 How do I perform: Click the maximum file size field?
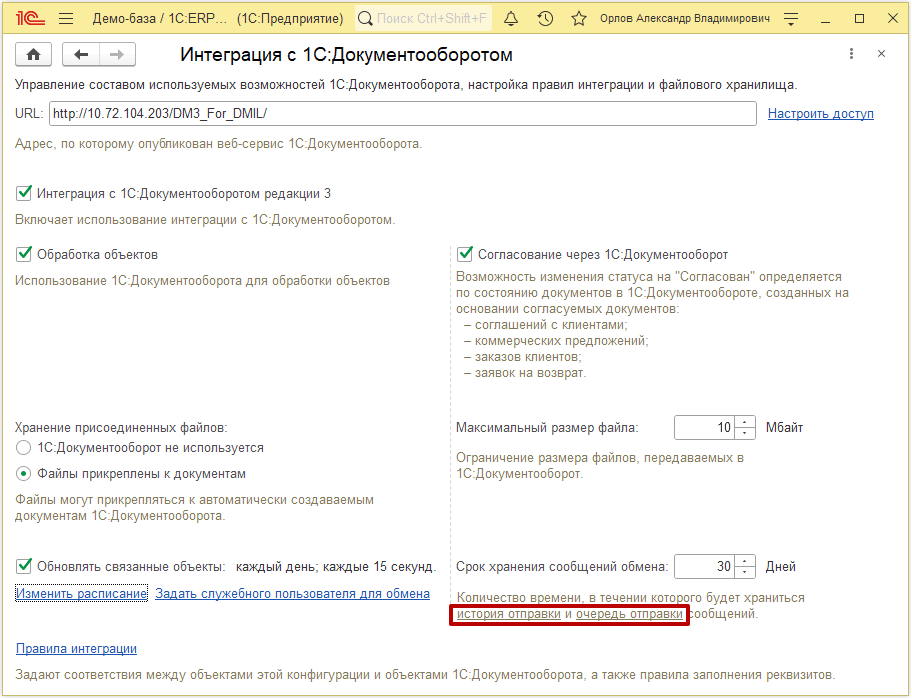[704, 427]
